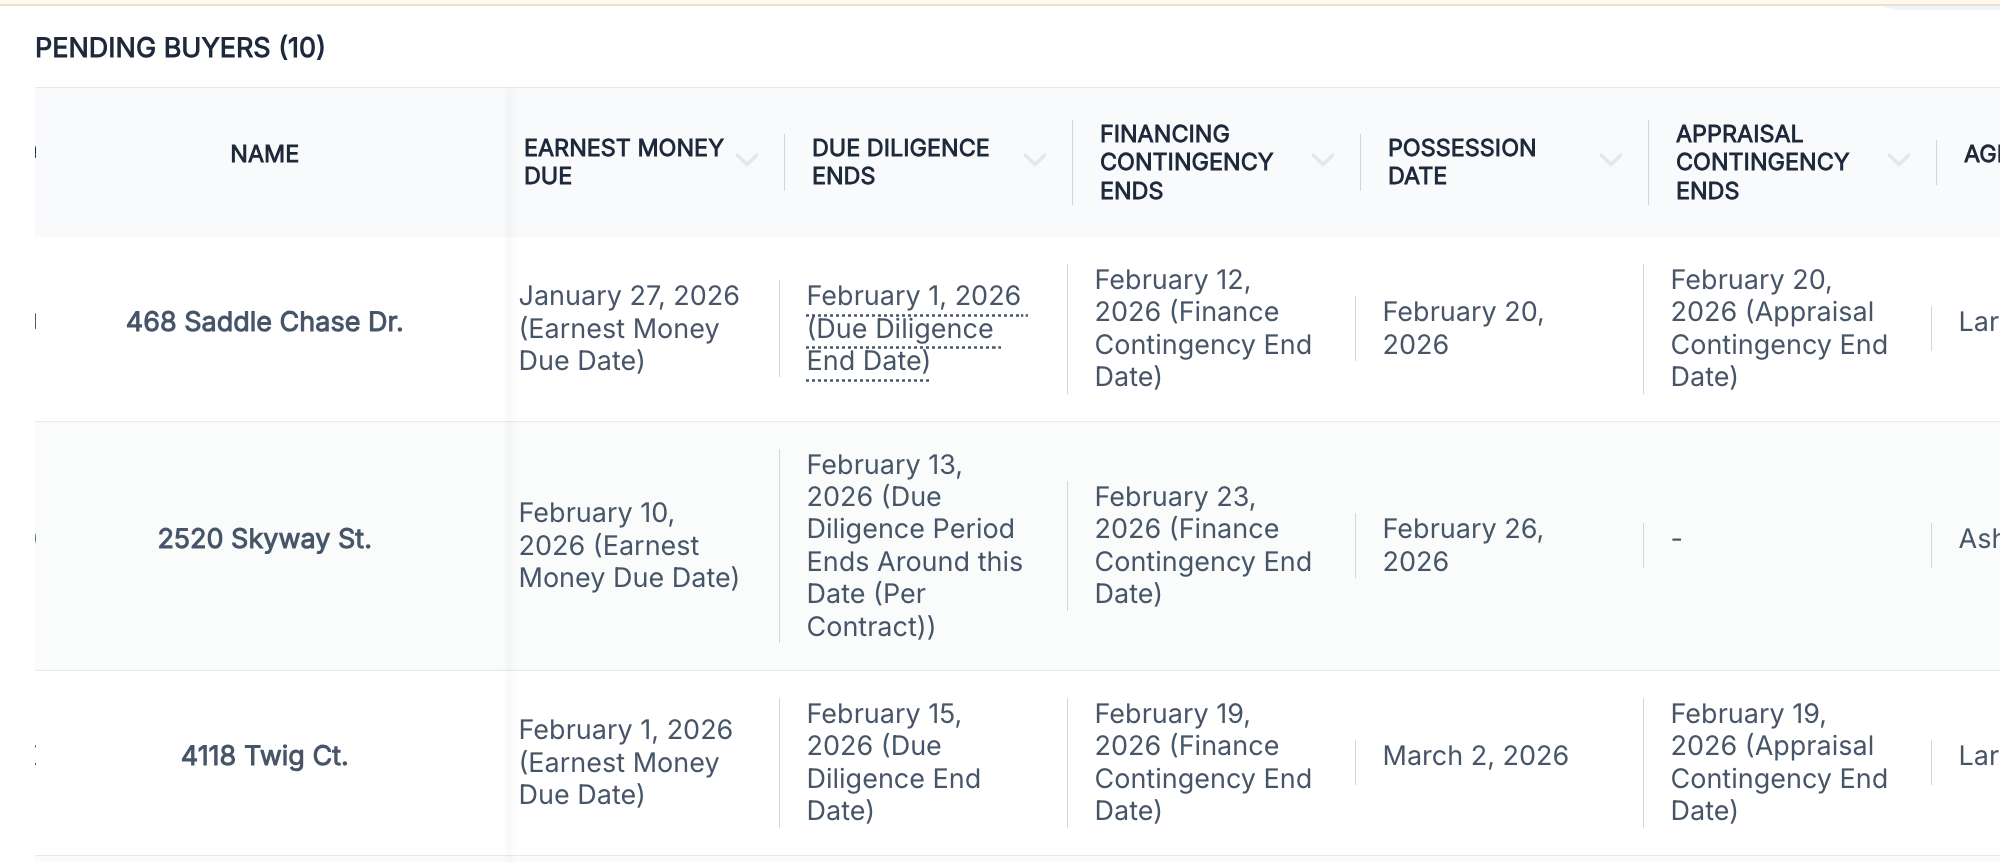Click the Name column header
This screenshot has height=862, width=2000.
[265, 154]
